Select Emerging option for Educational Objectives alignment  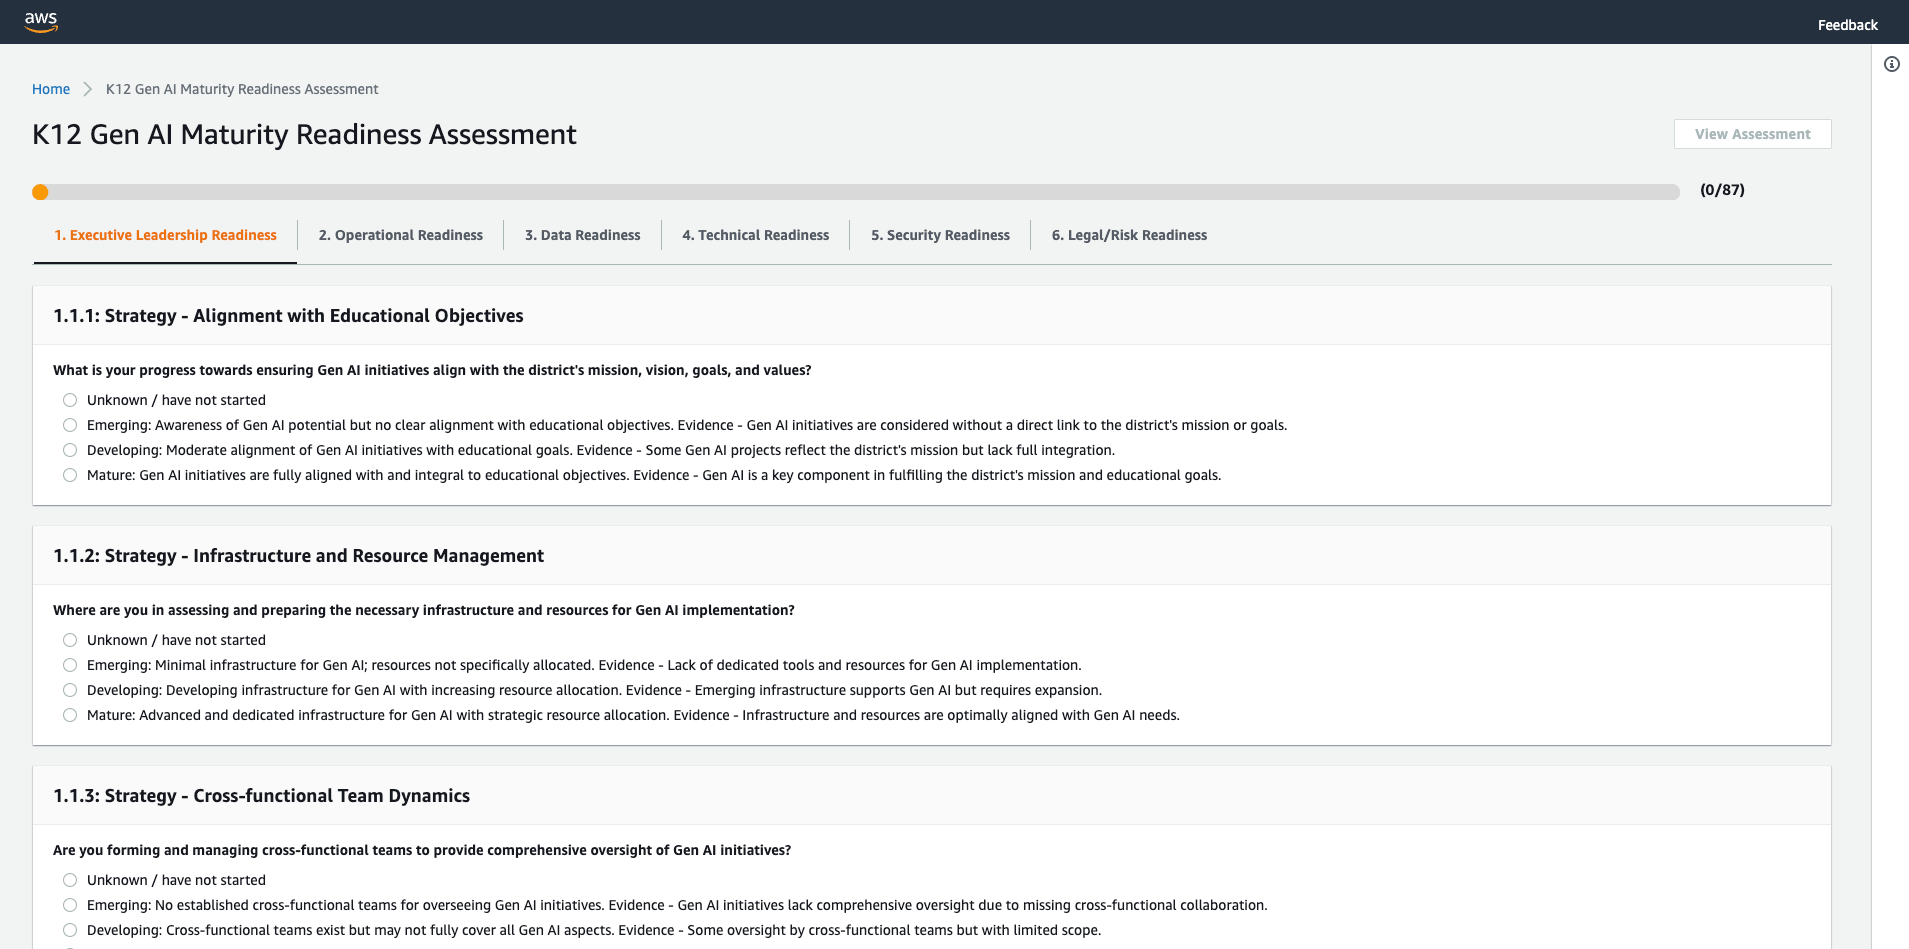pyautogui.click(x=70, y=425)
